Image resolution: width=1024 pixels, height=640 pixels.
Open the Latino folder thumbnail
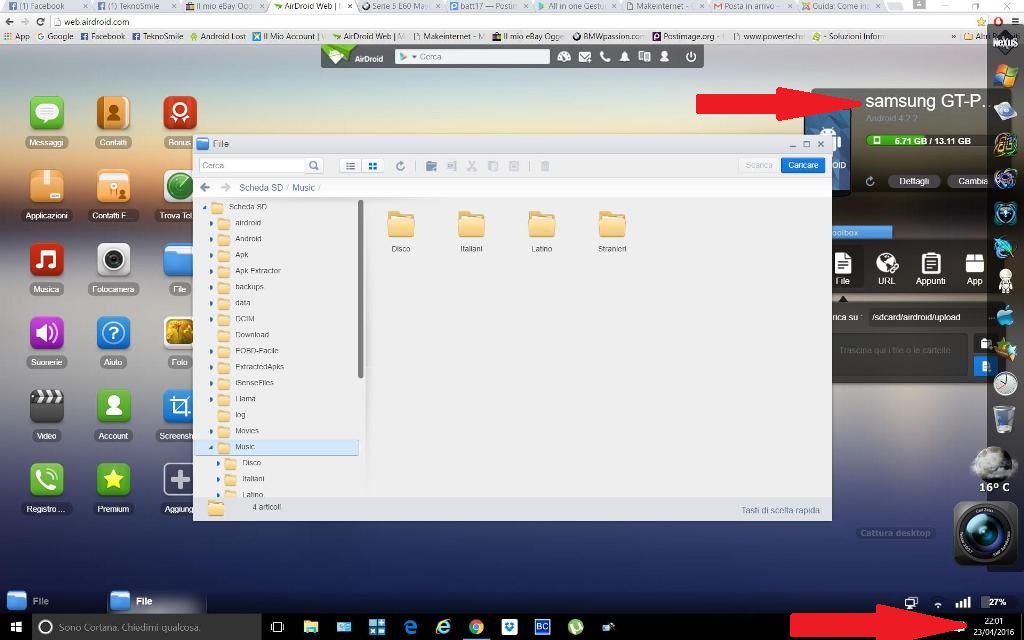point(541,225)
